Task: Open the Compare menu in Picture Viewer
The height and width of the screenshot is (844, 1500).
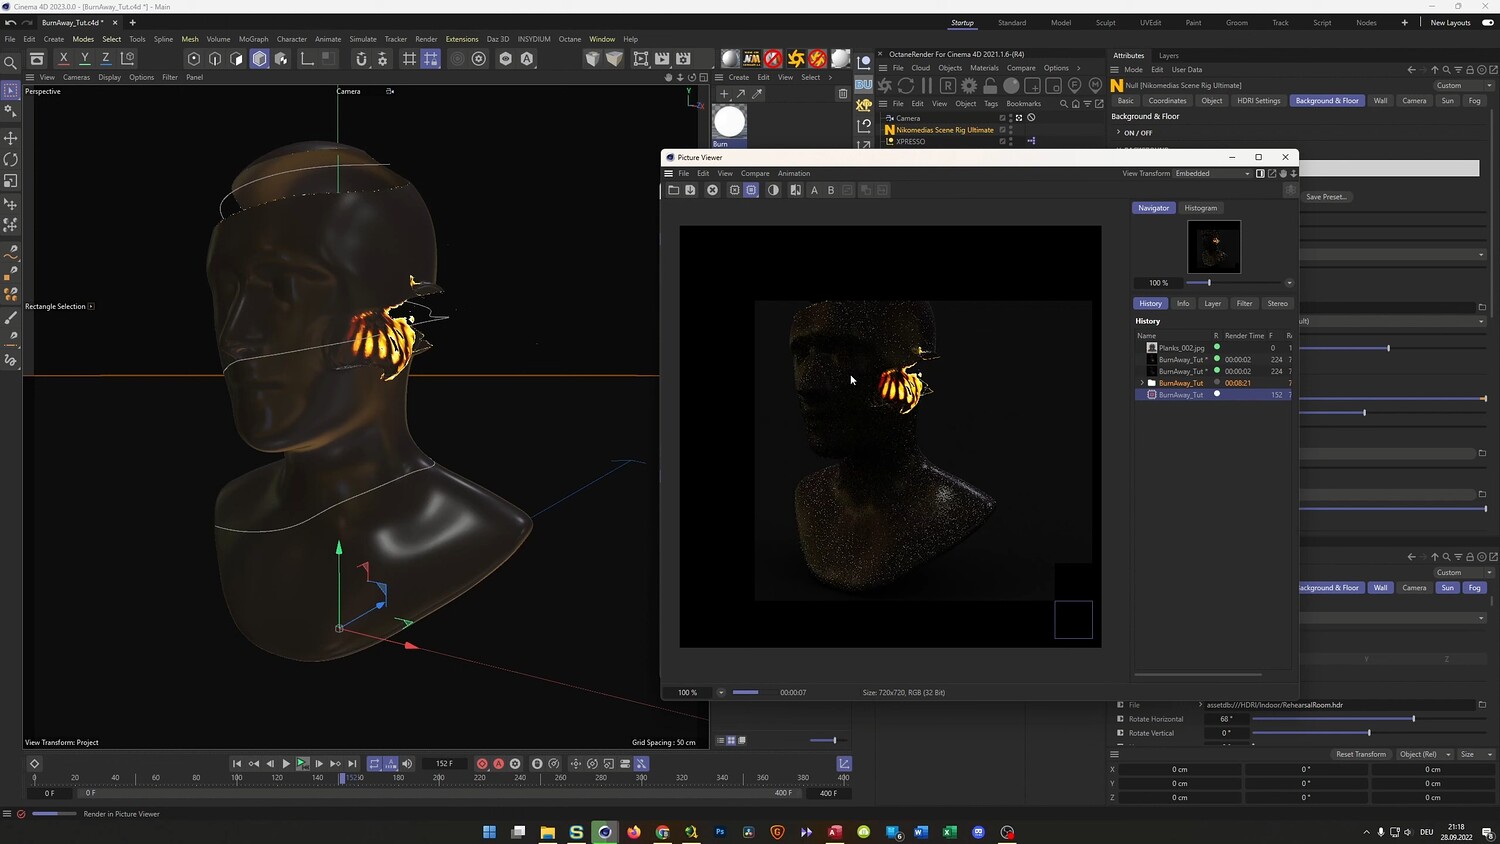Action: (755, 173)
